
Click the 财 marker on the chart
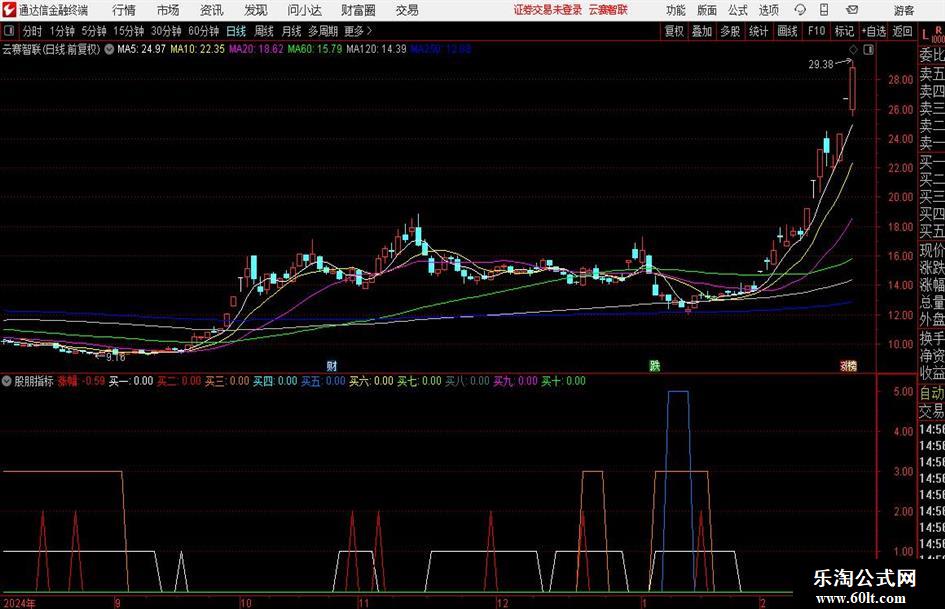tap(331, 365)
